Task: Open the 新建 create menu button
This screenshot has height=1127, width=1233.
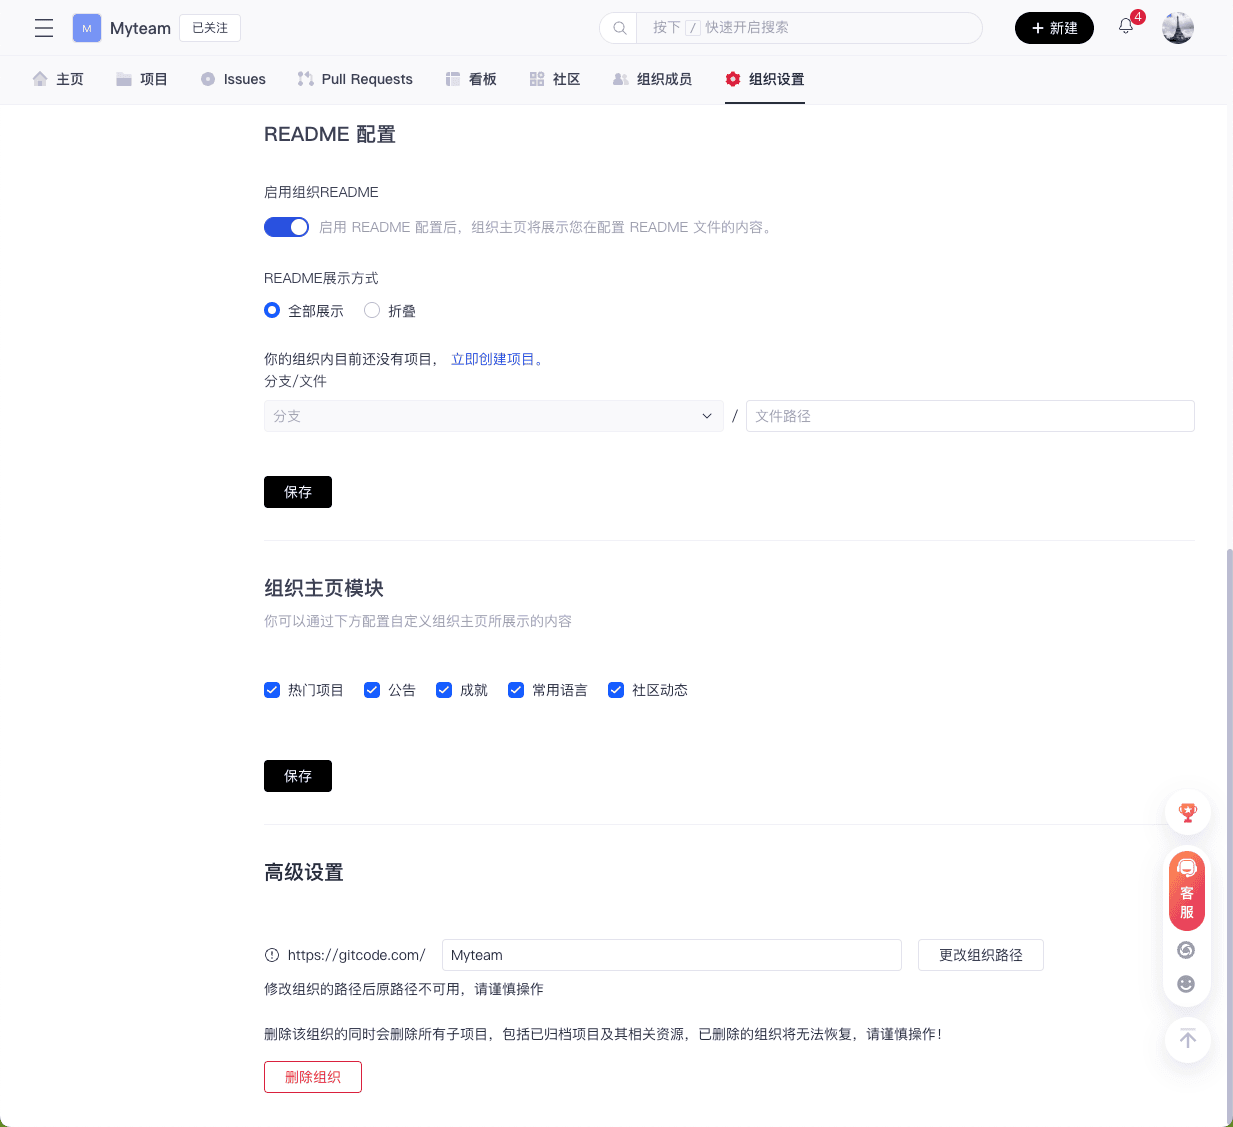Action: [x=1054, y=28]
